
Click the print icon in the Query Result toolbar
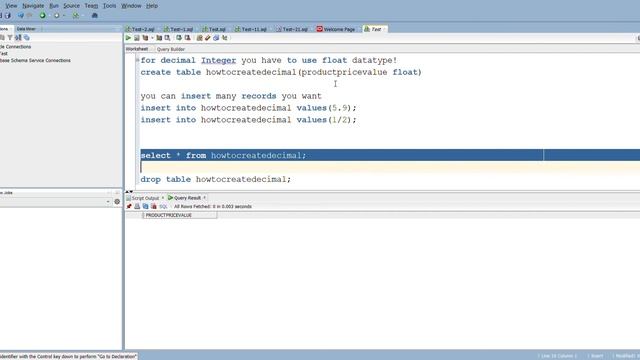point(137,207)
